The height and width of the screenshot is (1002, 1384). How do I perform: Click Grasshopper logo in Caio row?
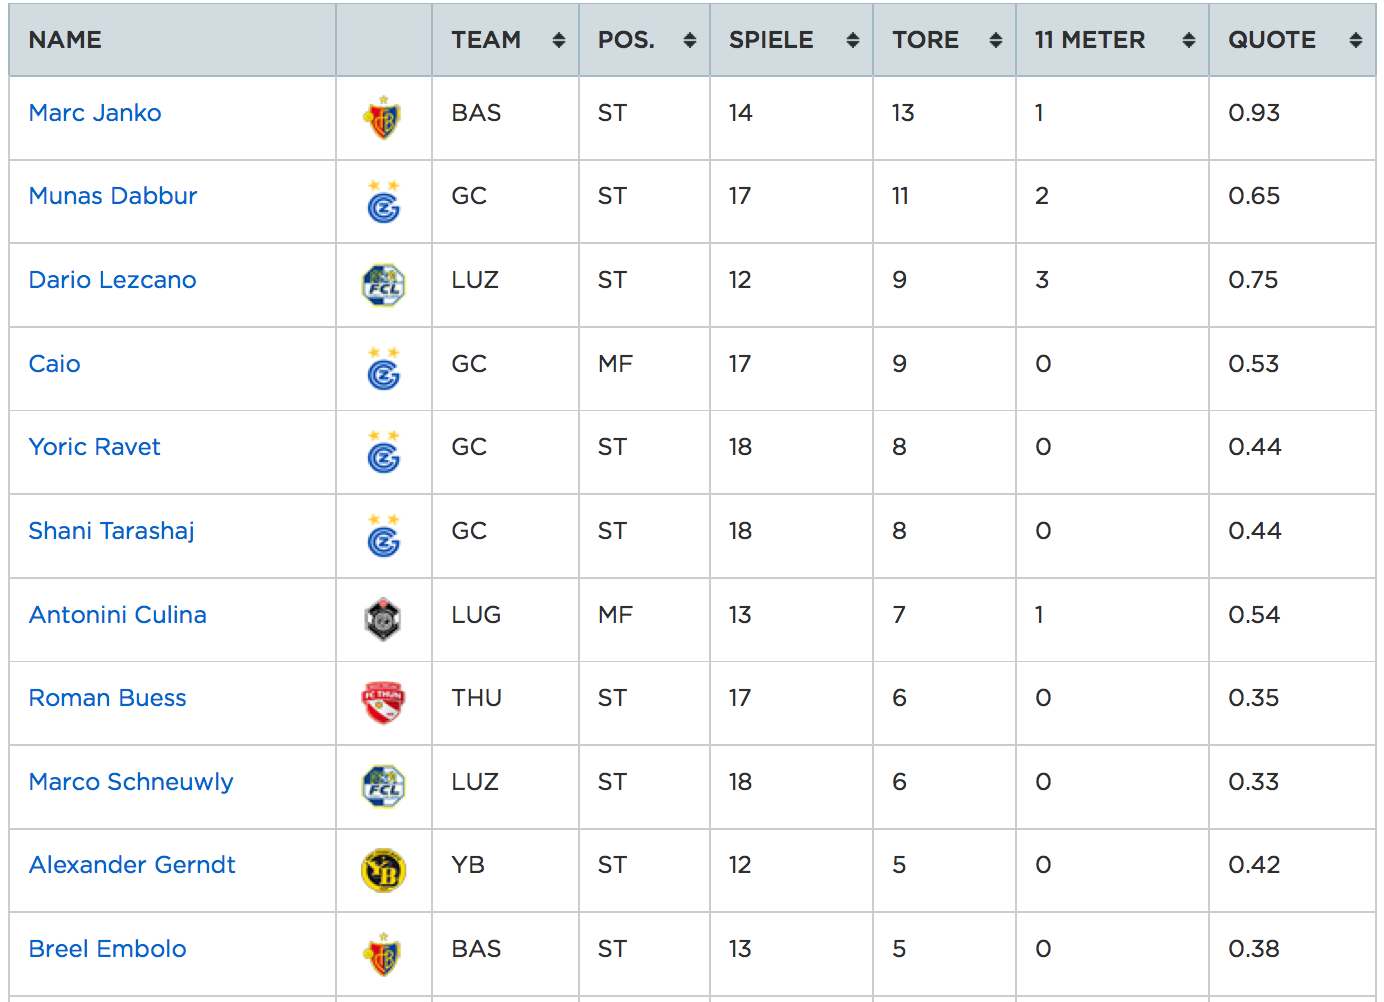pyautogui.click(x=383, y=369)
